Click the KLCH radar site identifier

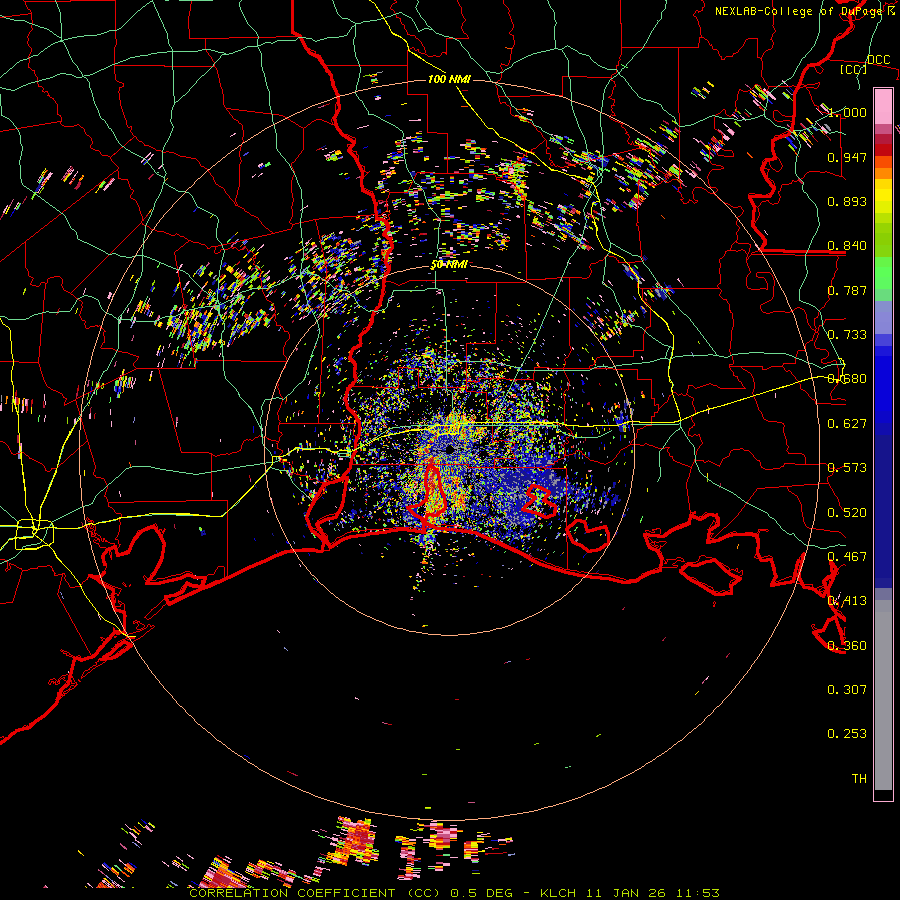coord(558,893)
